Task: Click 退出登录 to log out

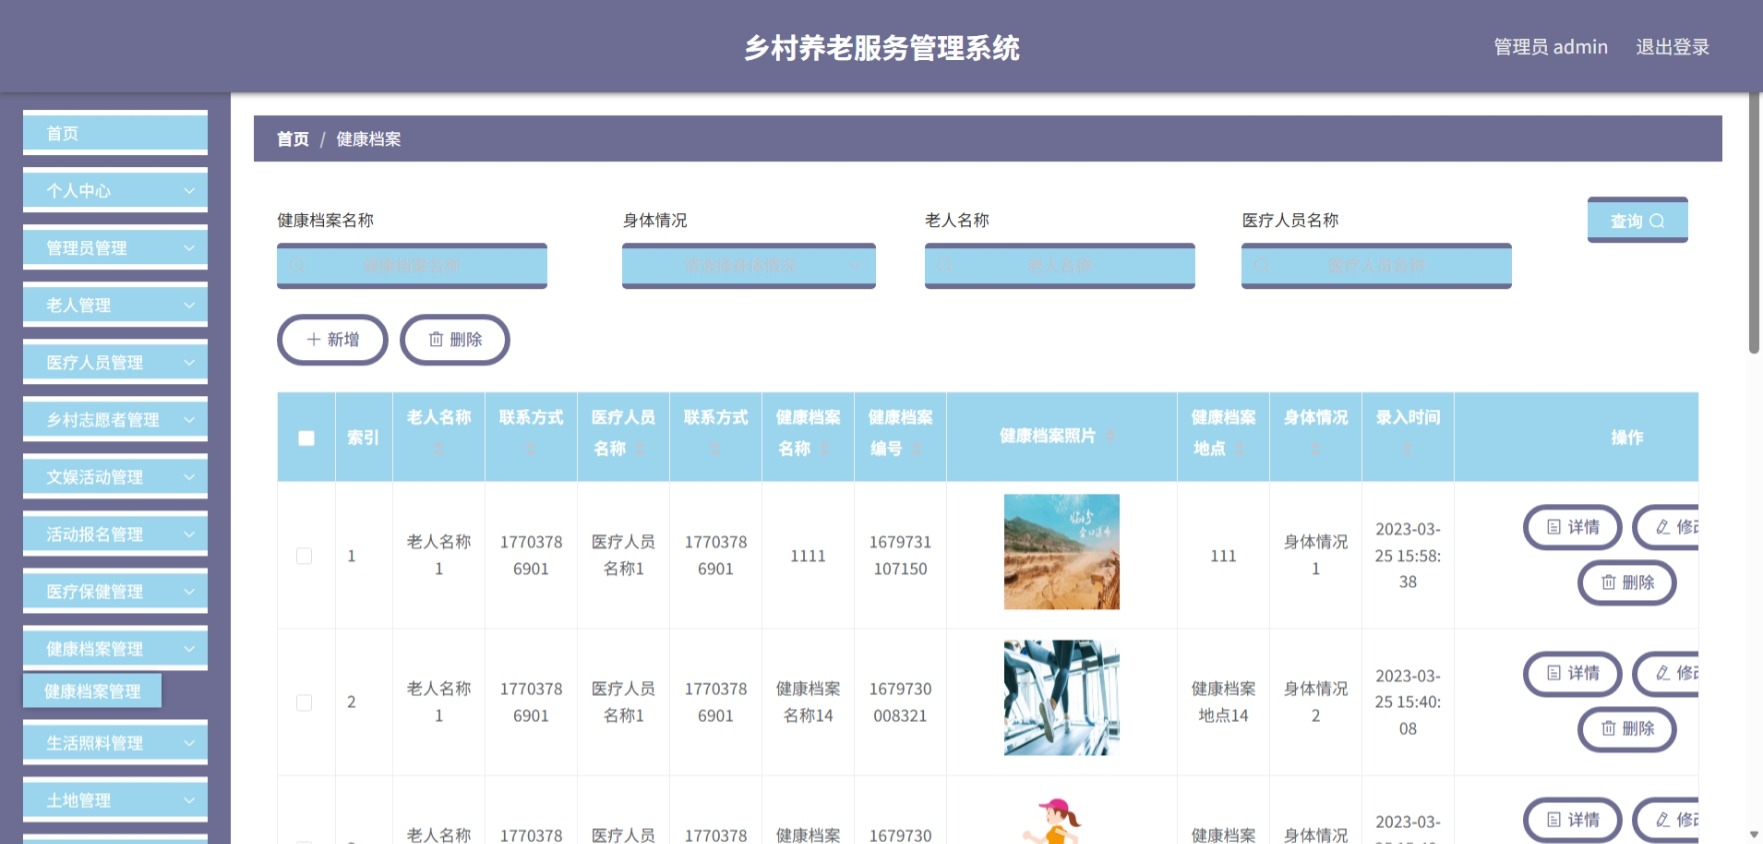Action: pos(1672,47)
